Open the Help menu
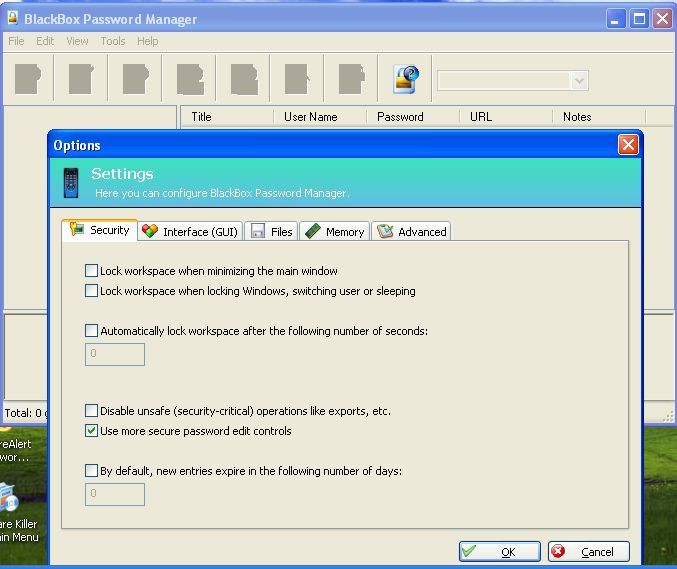This screenshot has height=569, width=677. tap(148, 41)
